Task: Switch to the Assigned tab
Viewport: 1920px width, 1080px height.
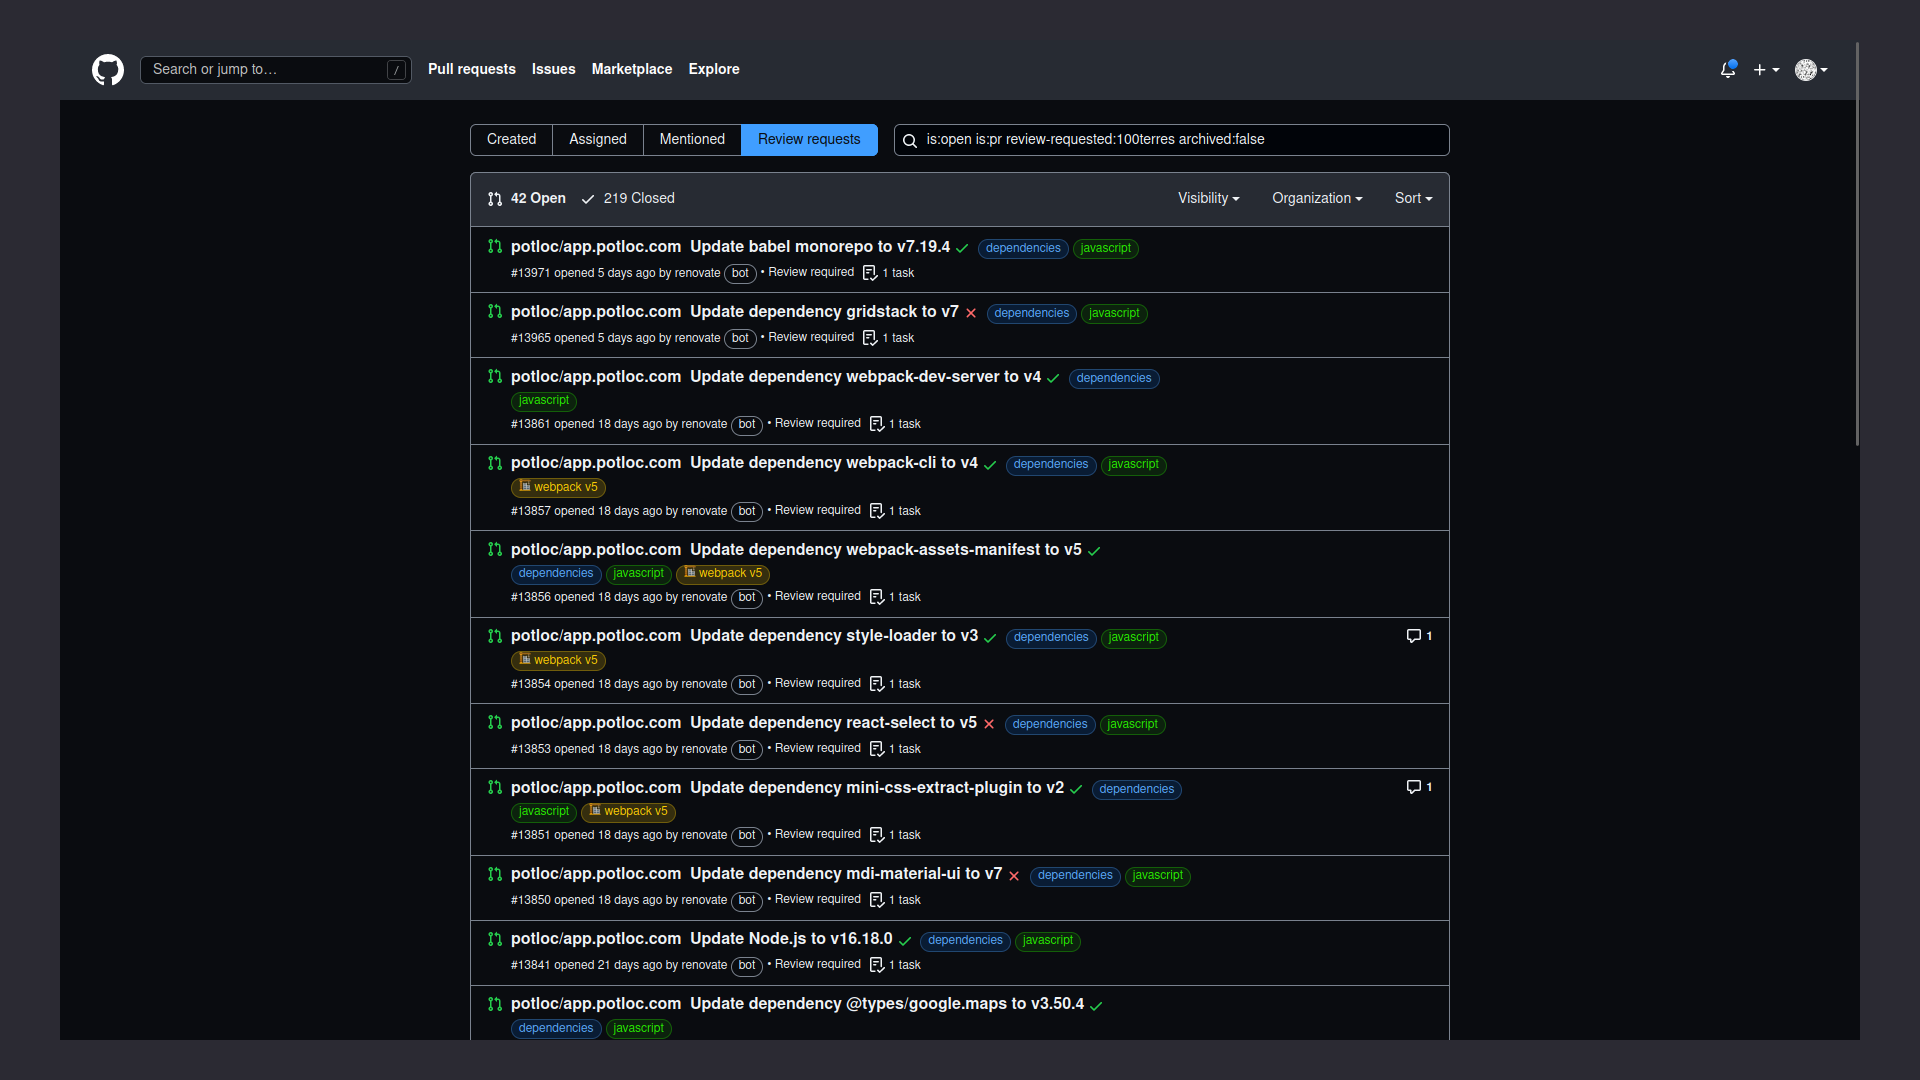Action: click(x=597, y=140)
